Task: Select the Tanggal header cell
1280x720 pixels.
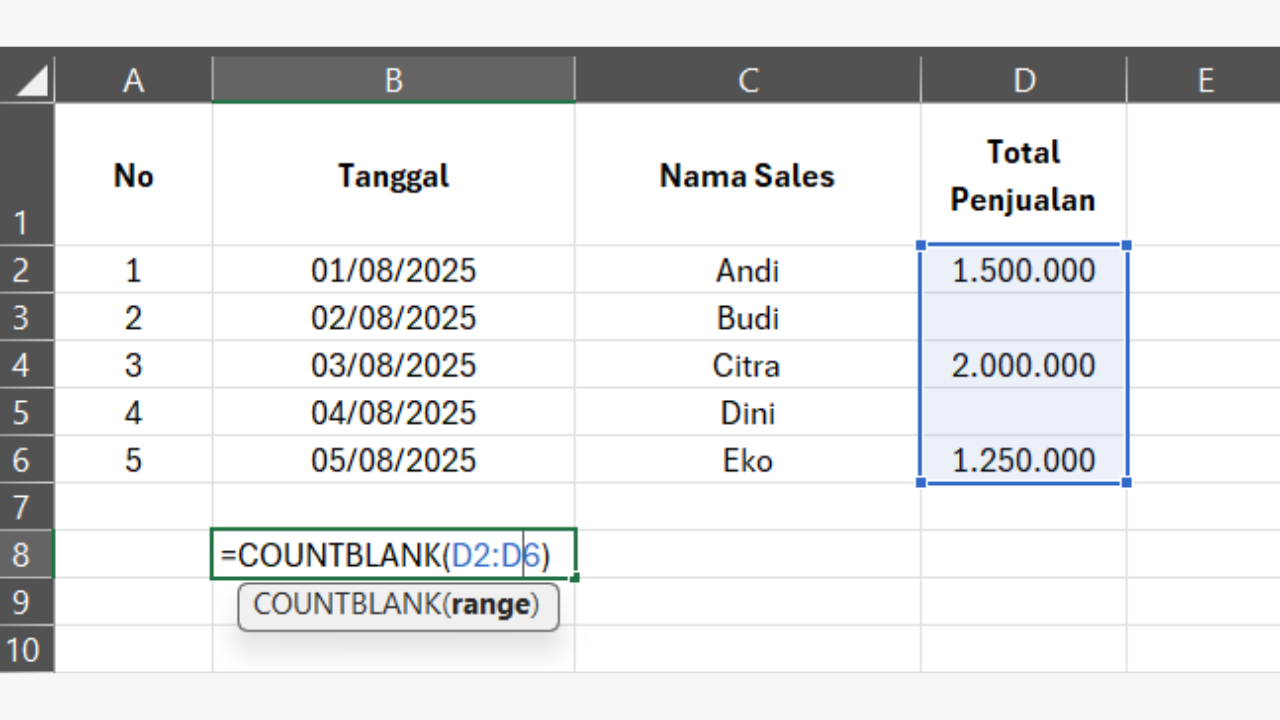Action: tap(393, 176)
